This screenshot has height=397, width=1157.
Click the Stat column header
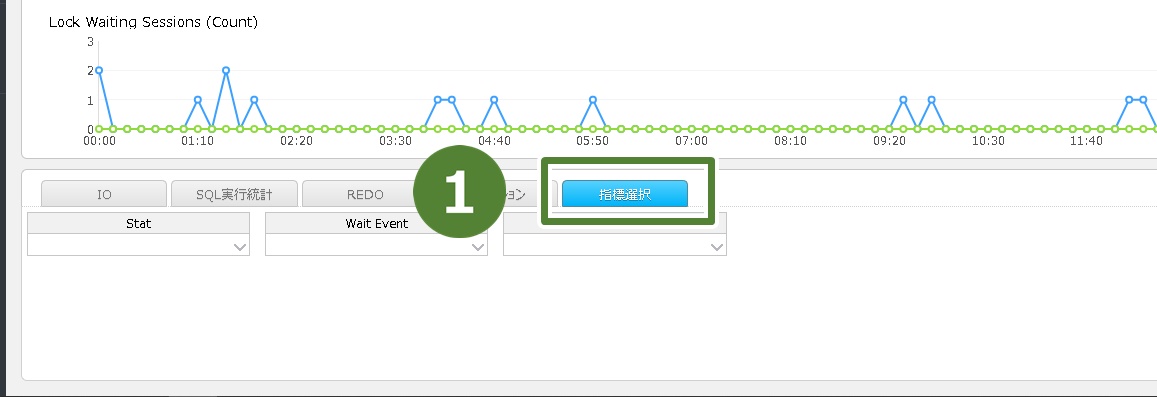pos(139,223)
